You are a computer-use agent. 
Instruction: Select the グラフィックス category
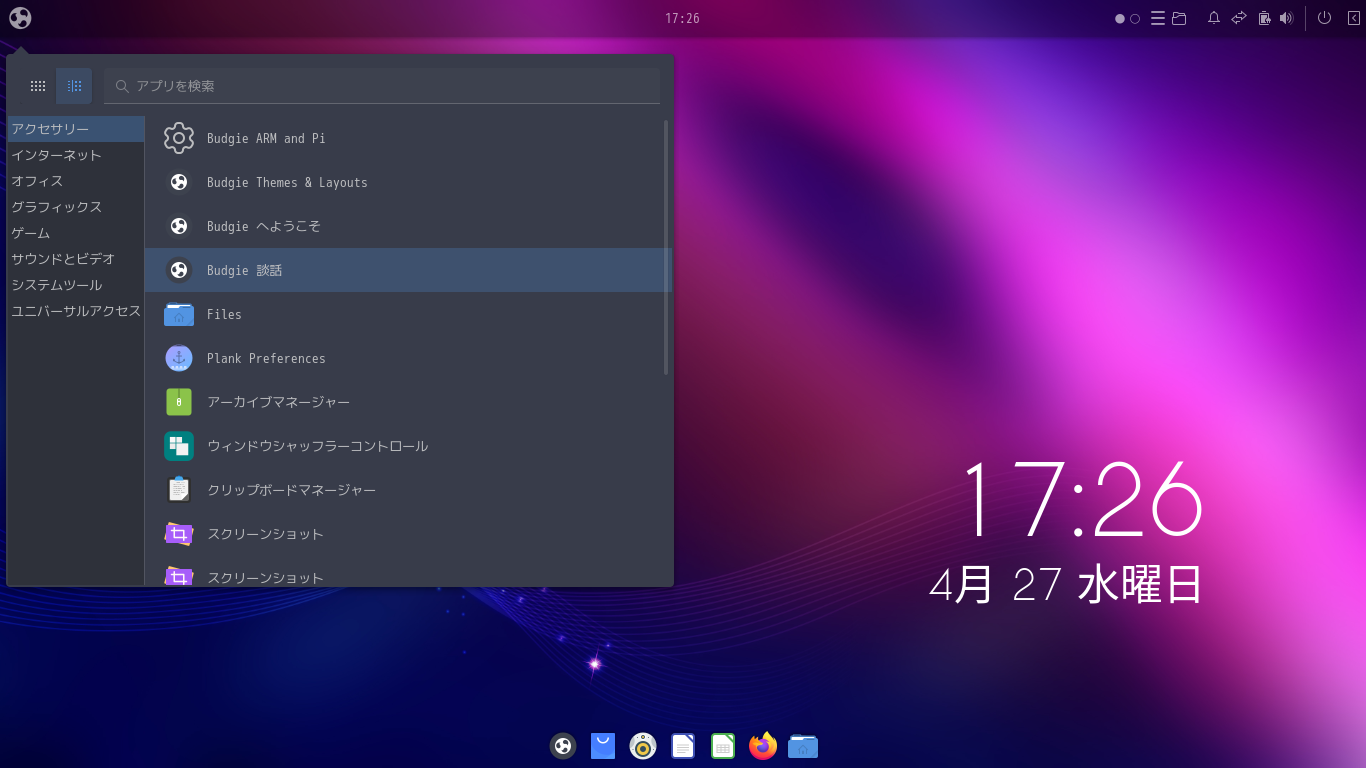76,207
